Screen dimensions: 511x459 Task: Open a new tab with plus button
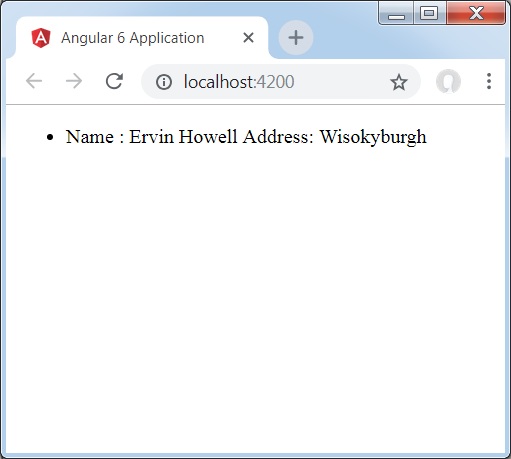coord(296,38)
